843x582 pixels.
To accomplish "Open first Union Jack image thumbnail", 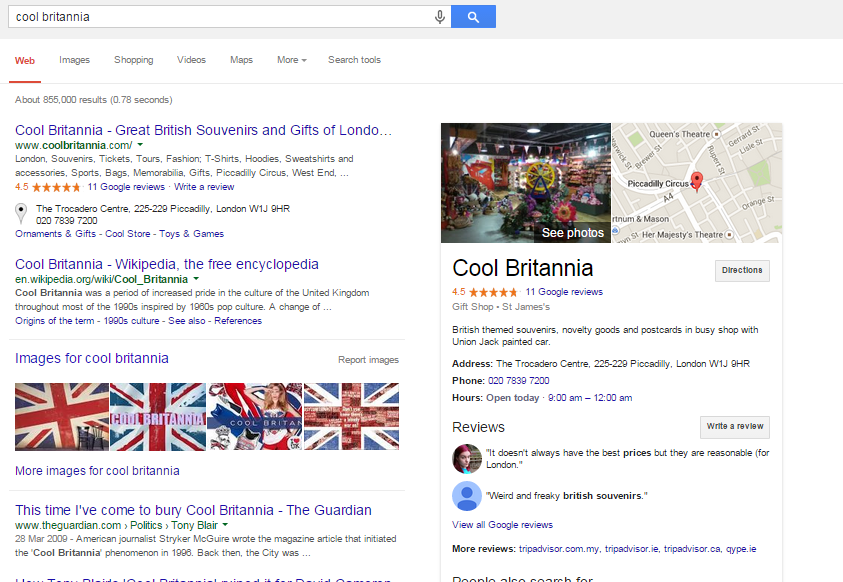I will click(x=62, y=416).
